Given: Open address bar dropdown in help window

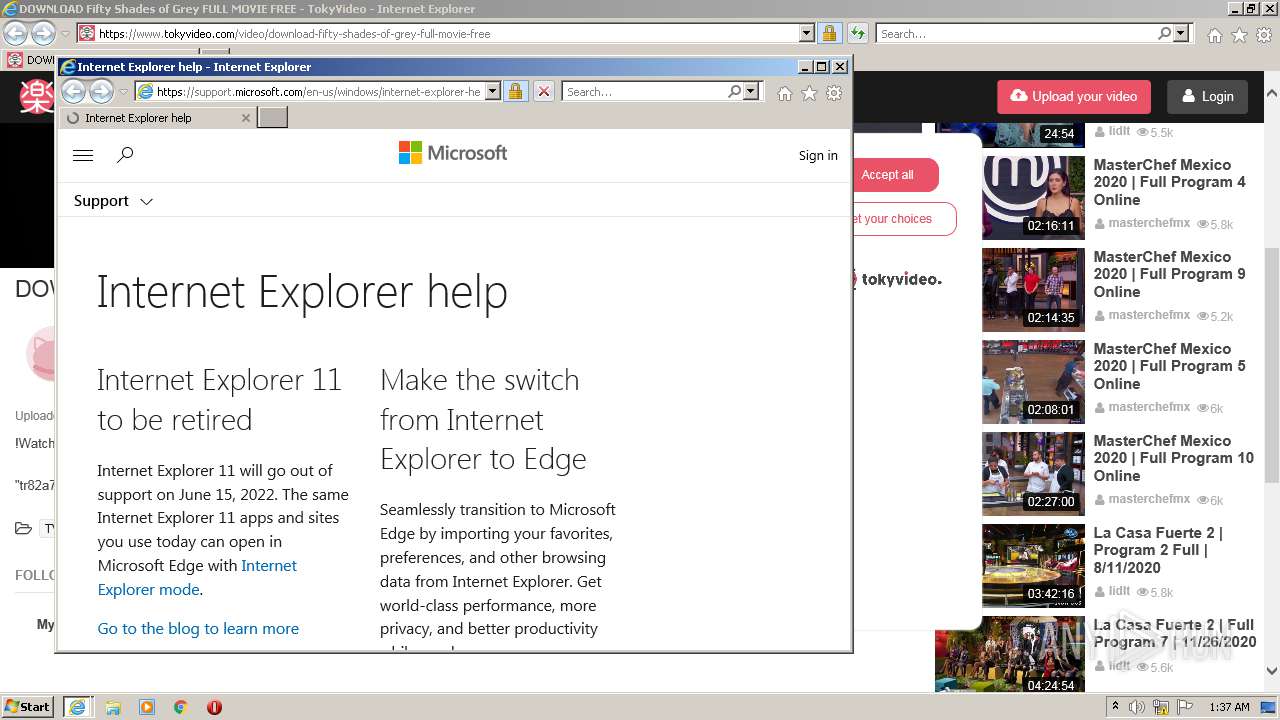Looking at the screenshot, I should click(492, 92).
